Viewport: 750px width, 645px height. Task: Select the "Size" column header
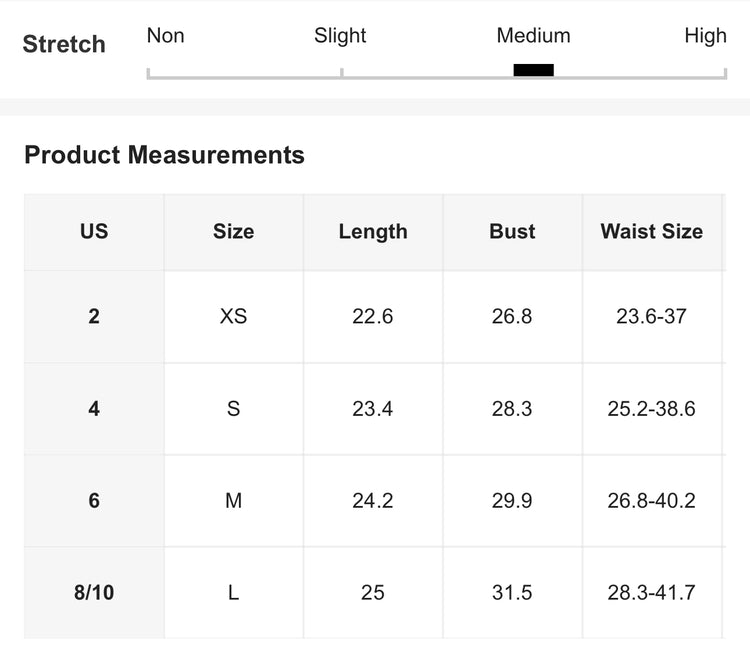click(233, 231)
